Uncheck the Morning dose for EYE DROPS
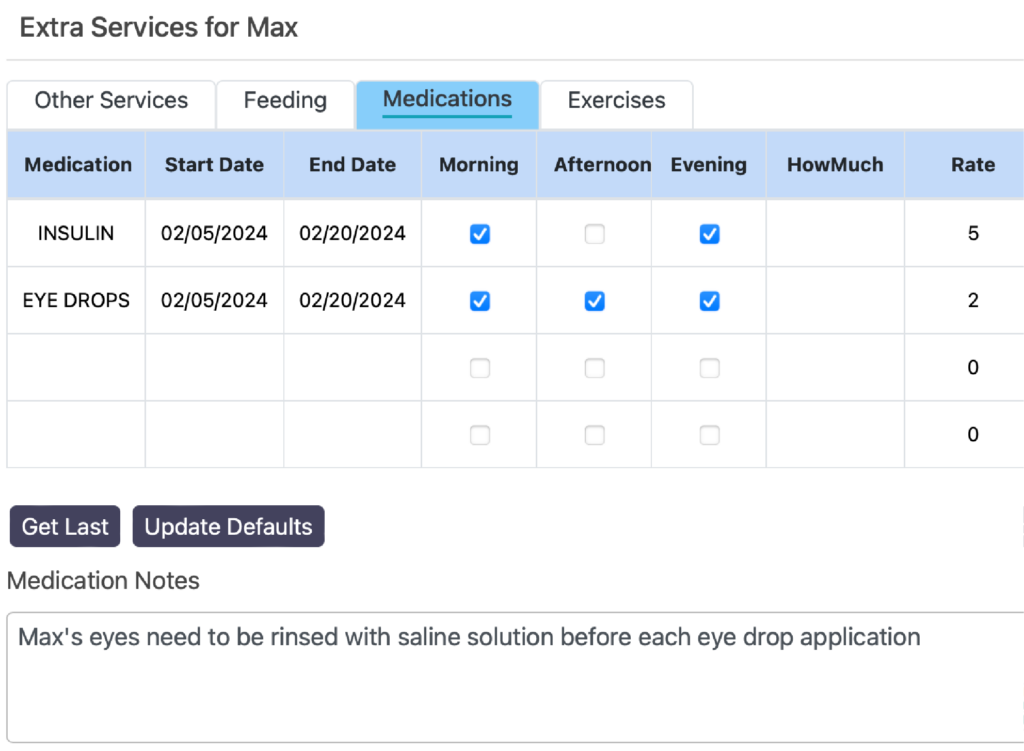 click(x=479, y=300)
